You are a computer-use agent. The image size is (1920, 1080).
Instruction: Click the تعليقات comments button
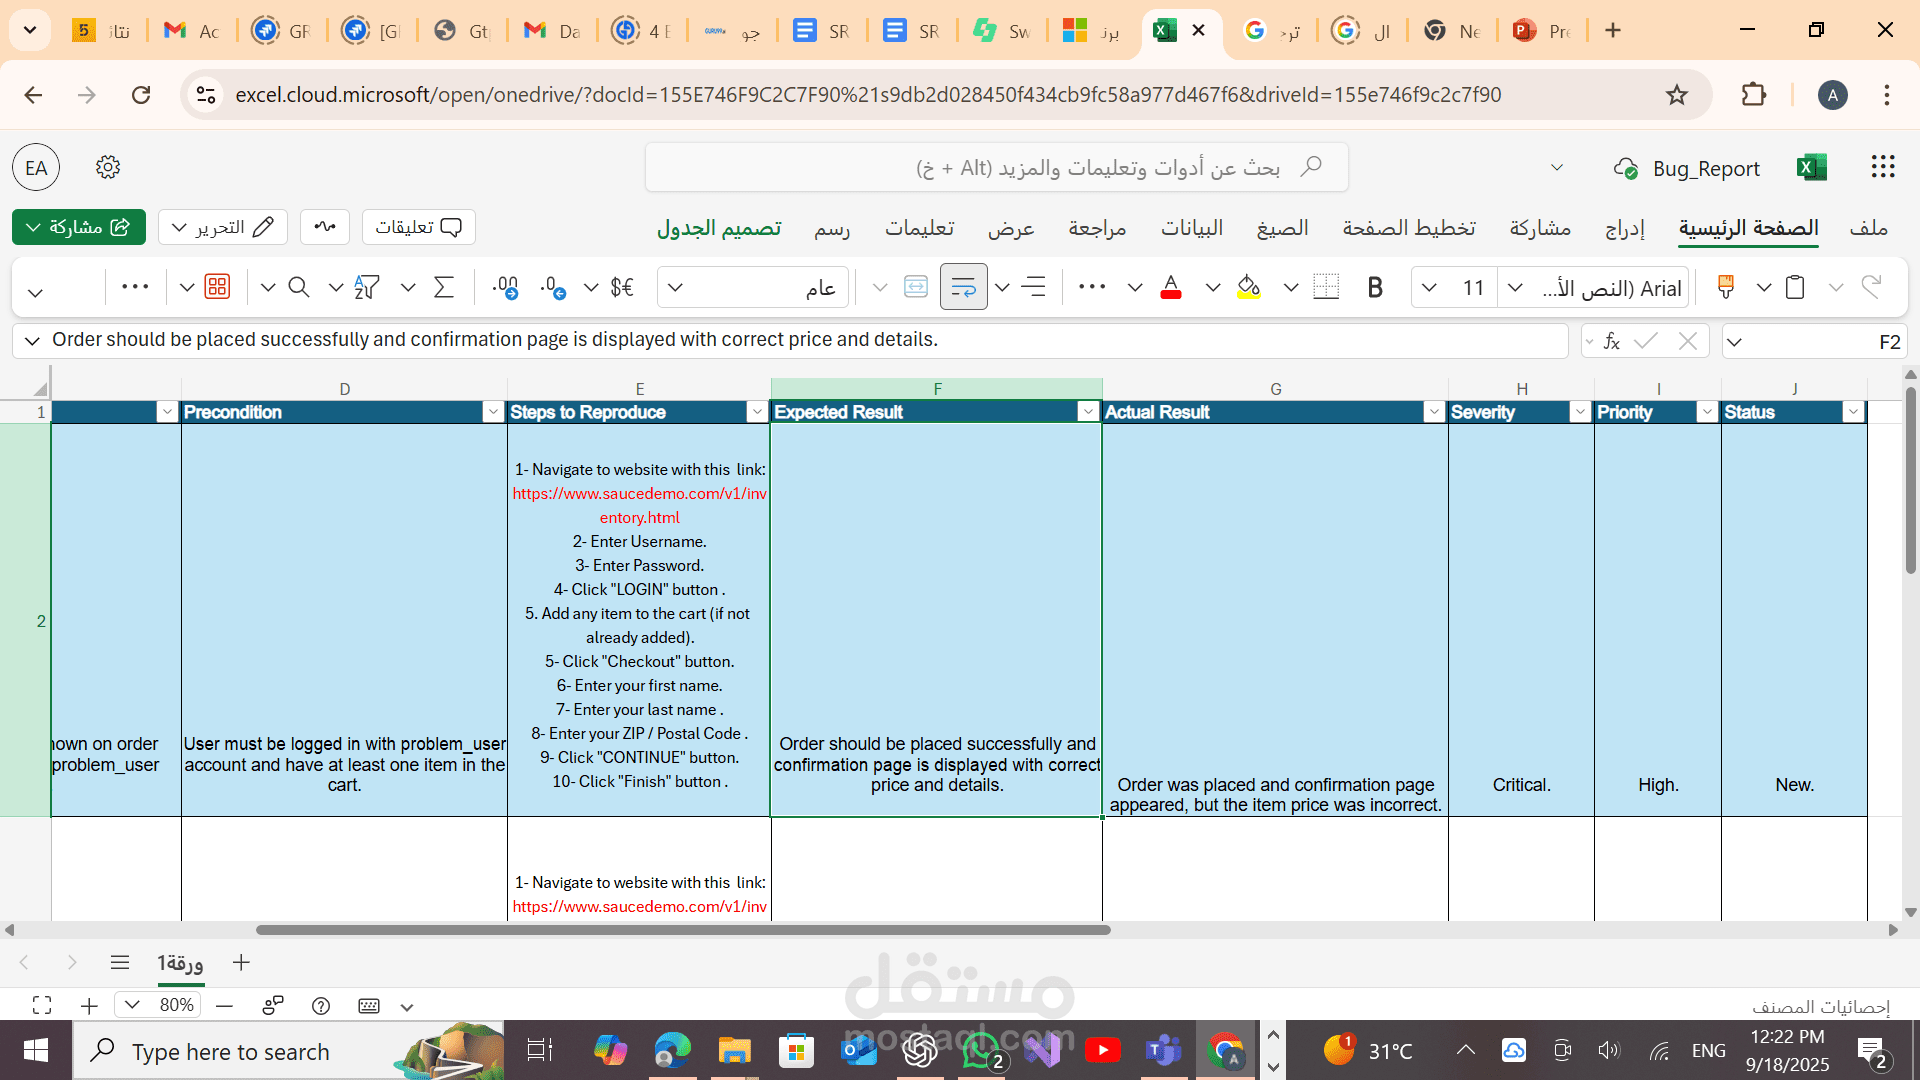point(418,227)
